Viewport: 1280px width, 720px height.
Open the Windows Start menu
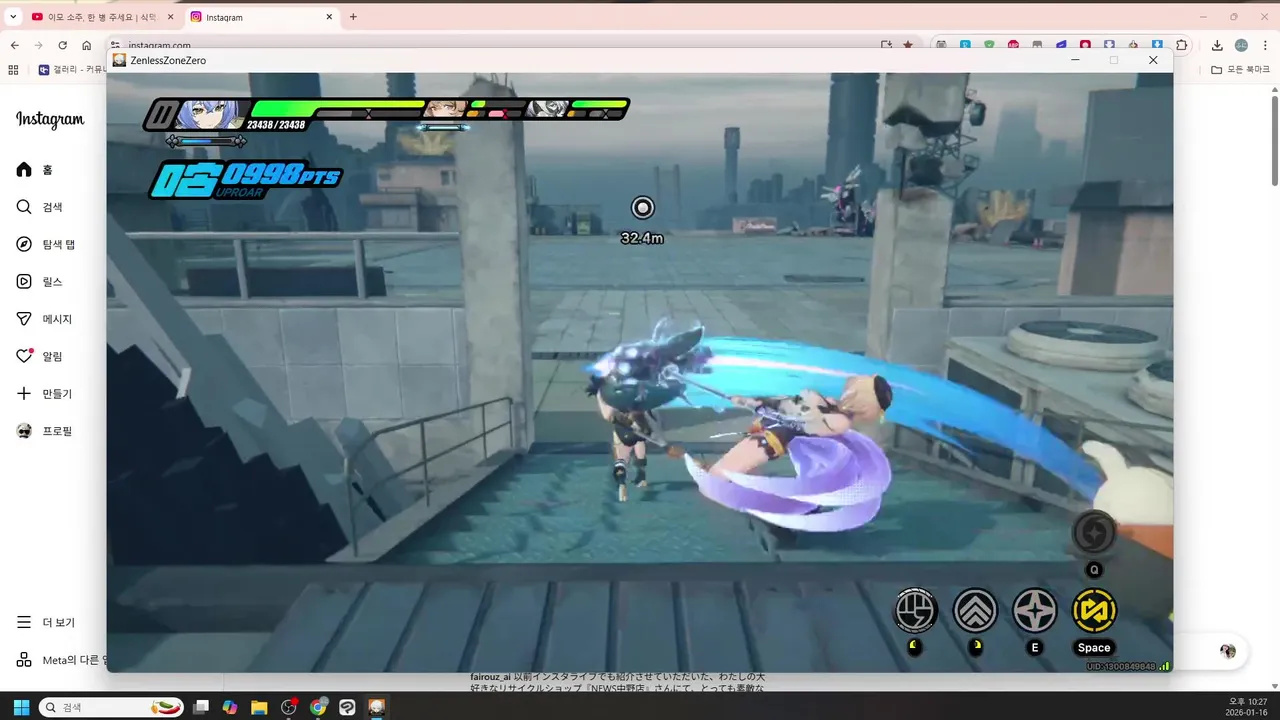[x=21, y=707]
